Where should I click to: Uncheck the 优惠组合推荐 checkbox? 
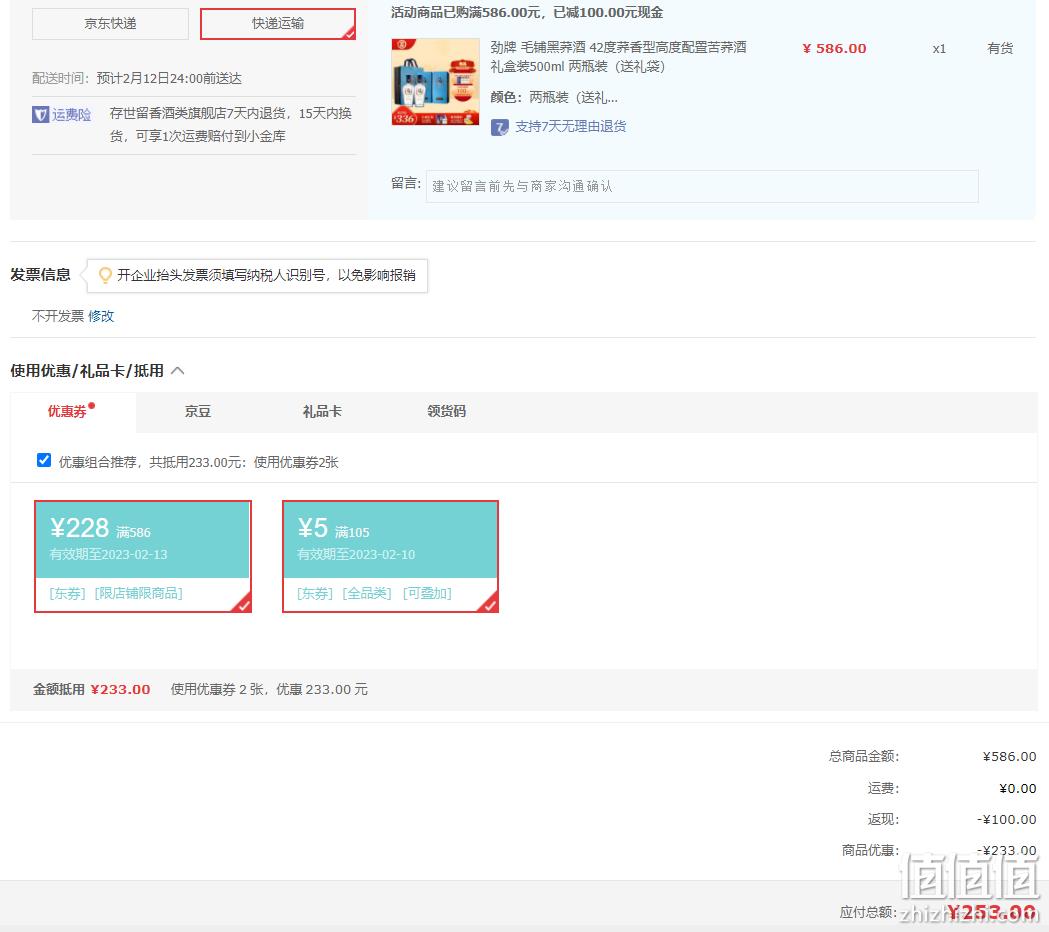point(44,460)
